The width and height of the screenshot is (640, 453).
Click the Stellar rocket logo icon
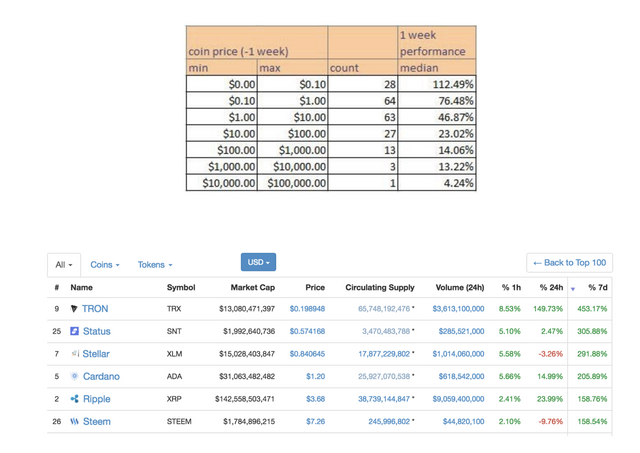point(75,353)
